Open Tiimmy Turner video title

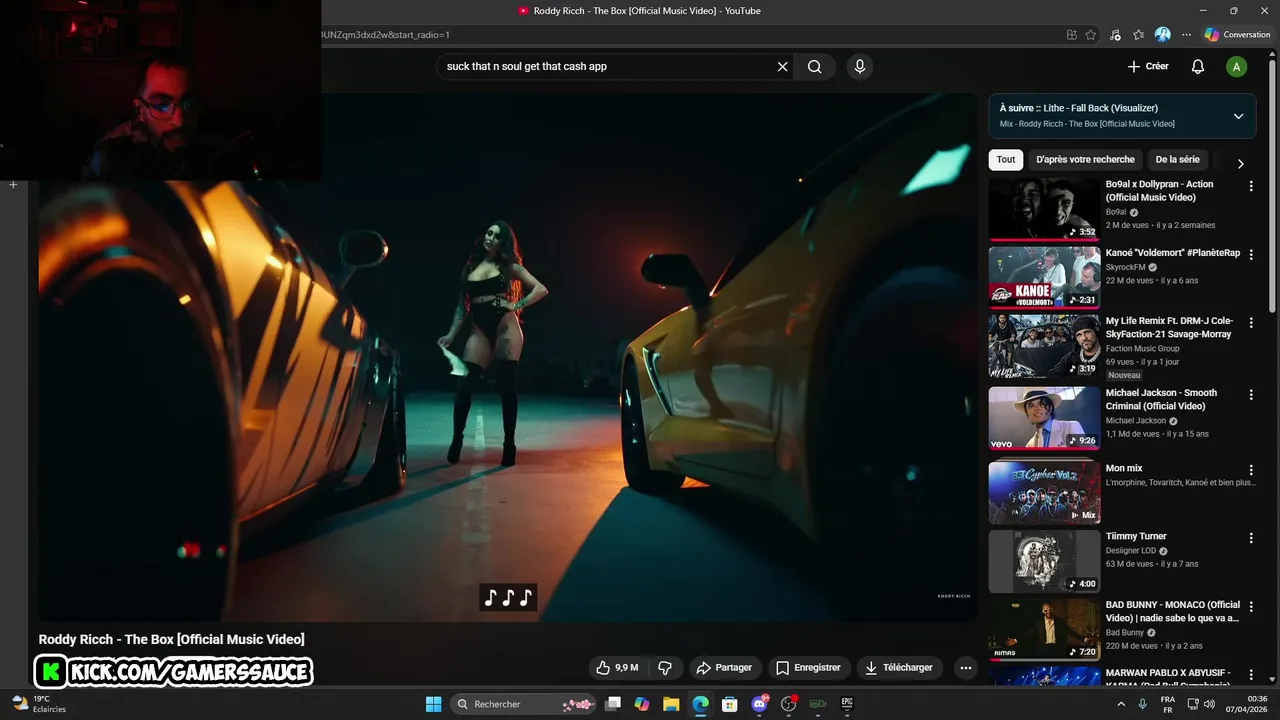1136,536
